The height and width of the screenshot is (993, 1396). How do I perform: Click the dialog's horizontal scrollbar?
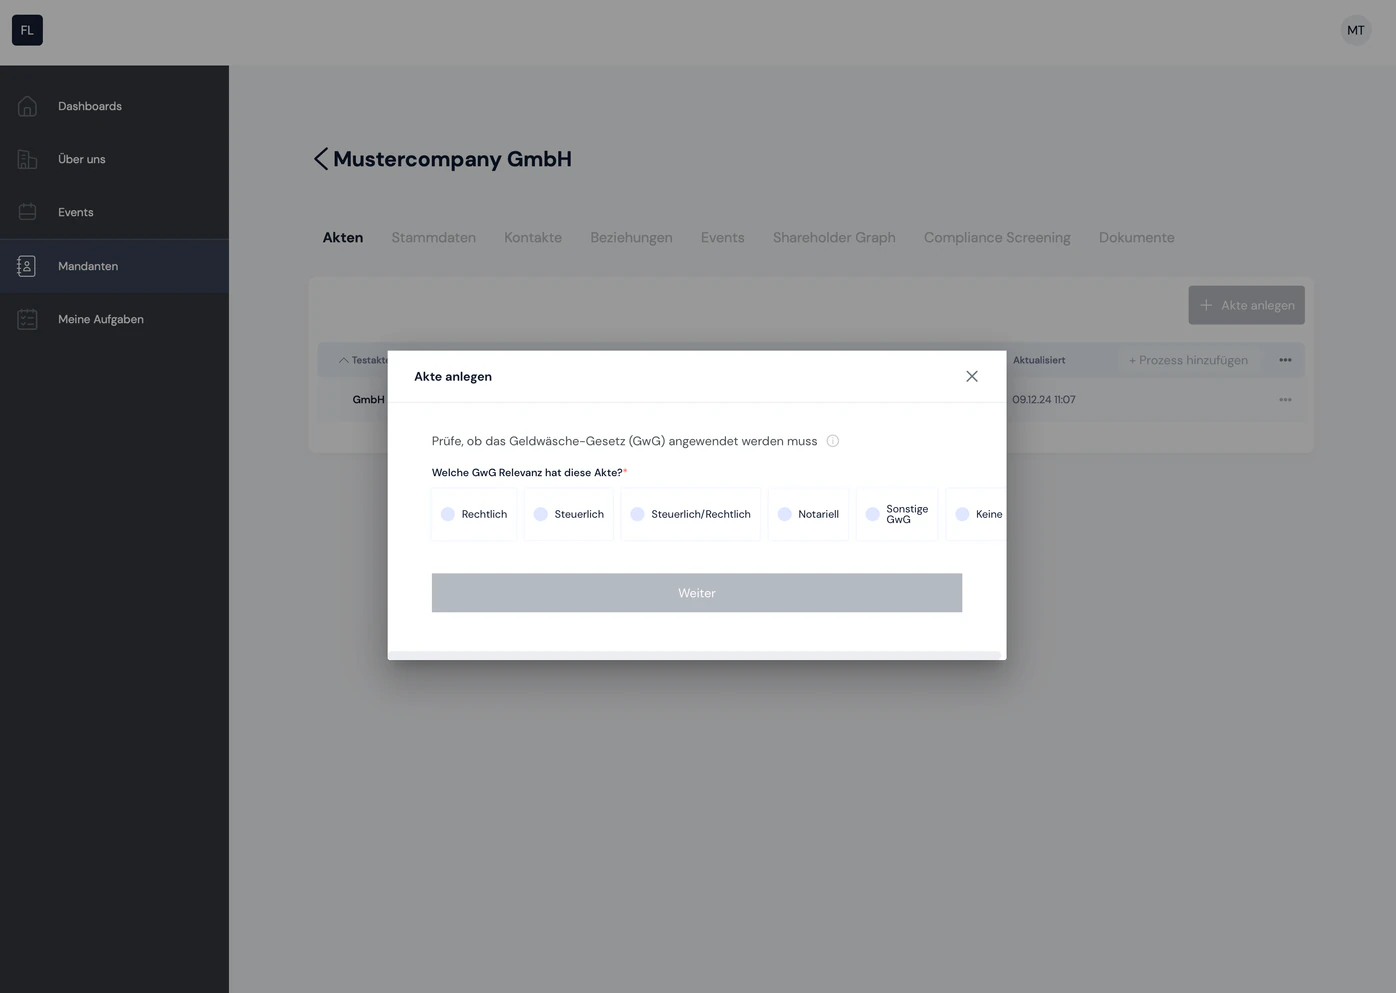click(x=694, y=655)
